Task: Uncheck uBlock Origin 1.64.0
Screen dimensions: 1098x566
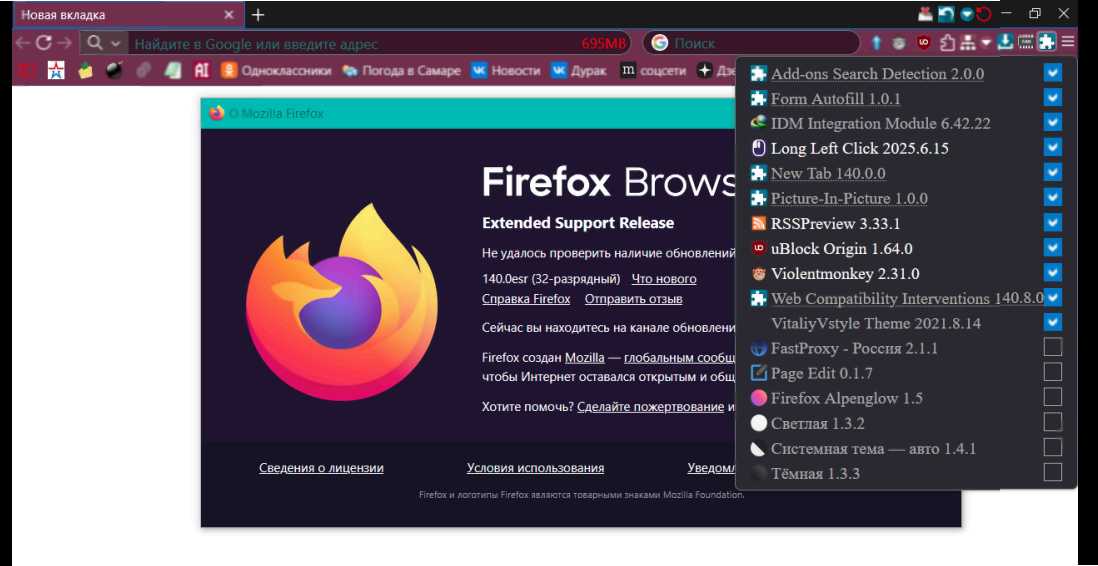Action: (1052, 247)
